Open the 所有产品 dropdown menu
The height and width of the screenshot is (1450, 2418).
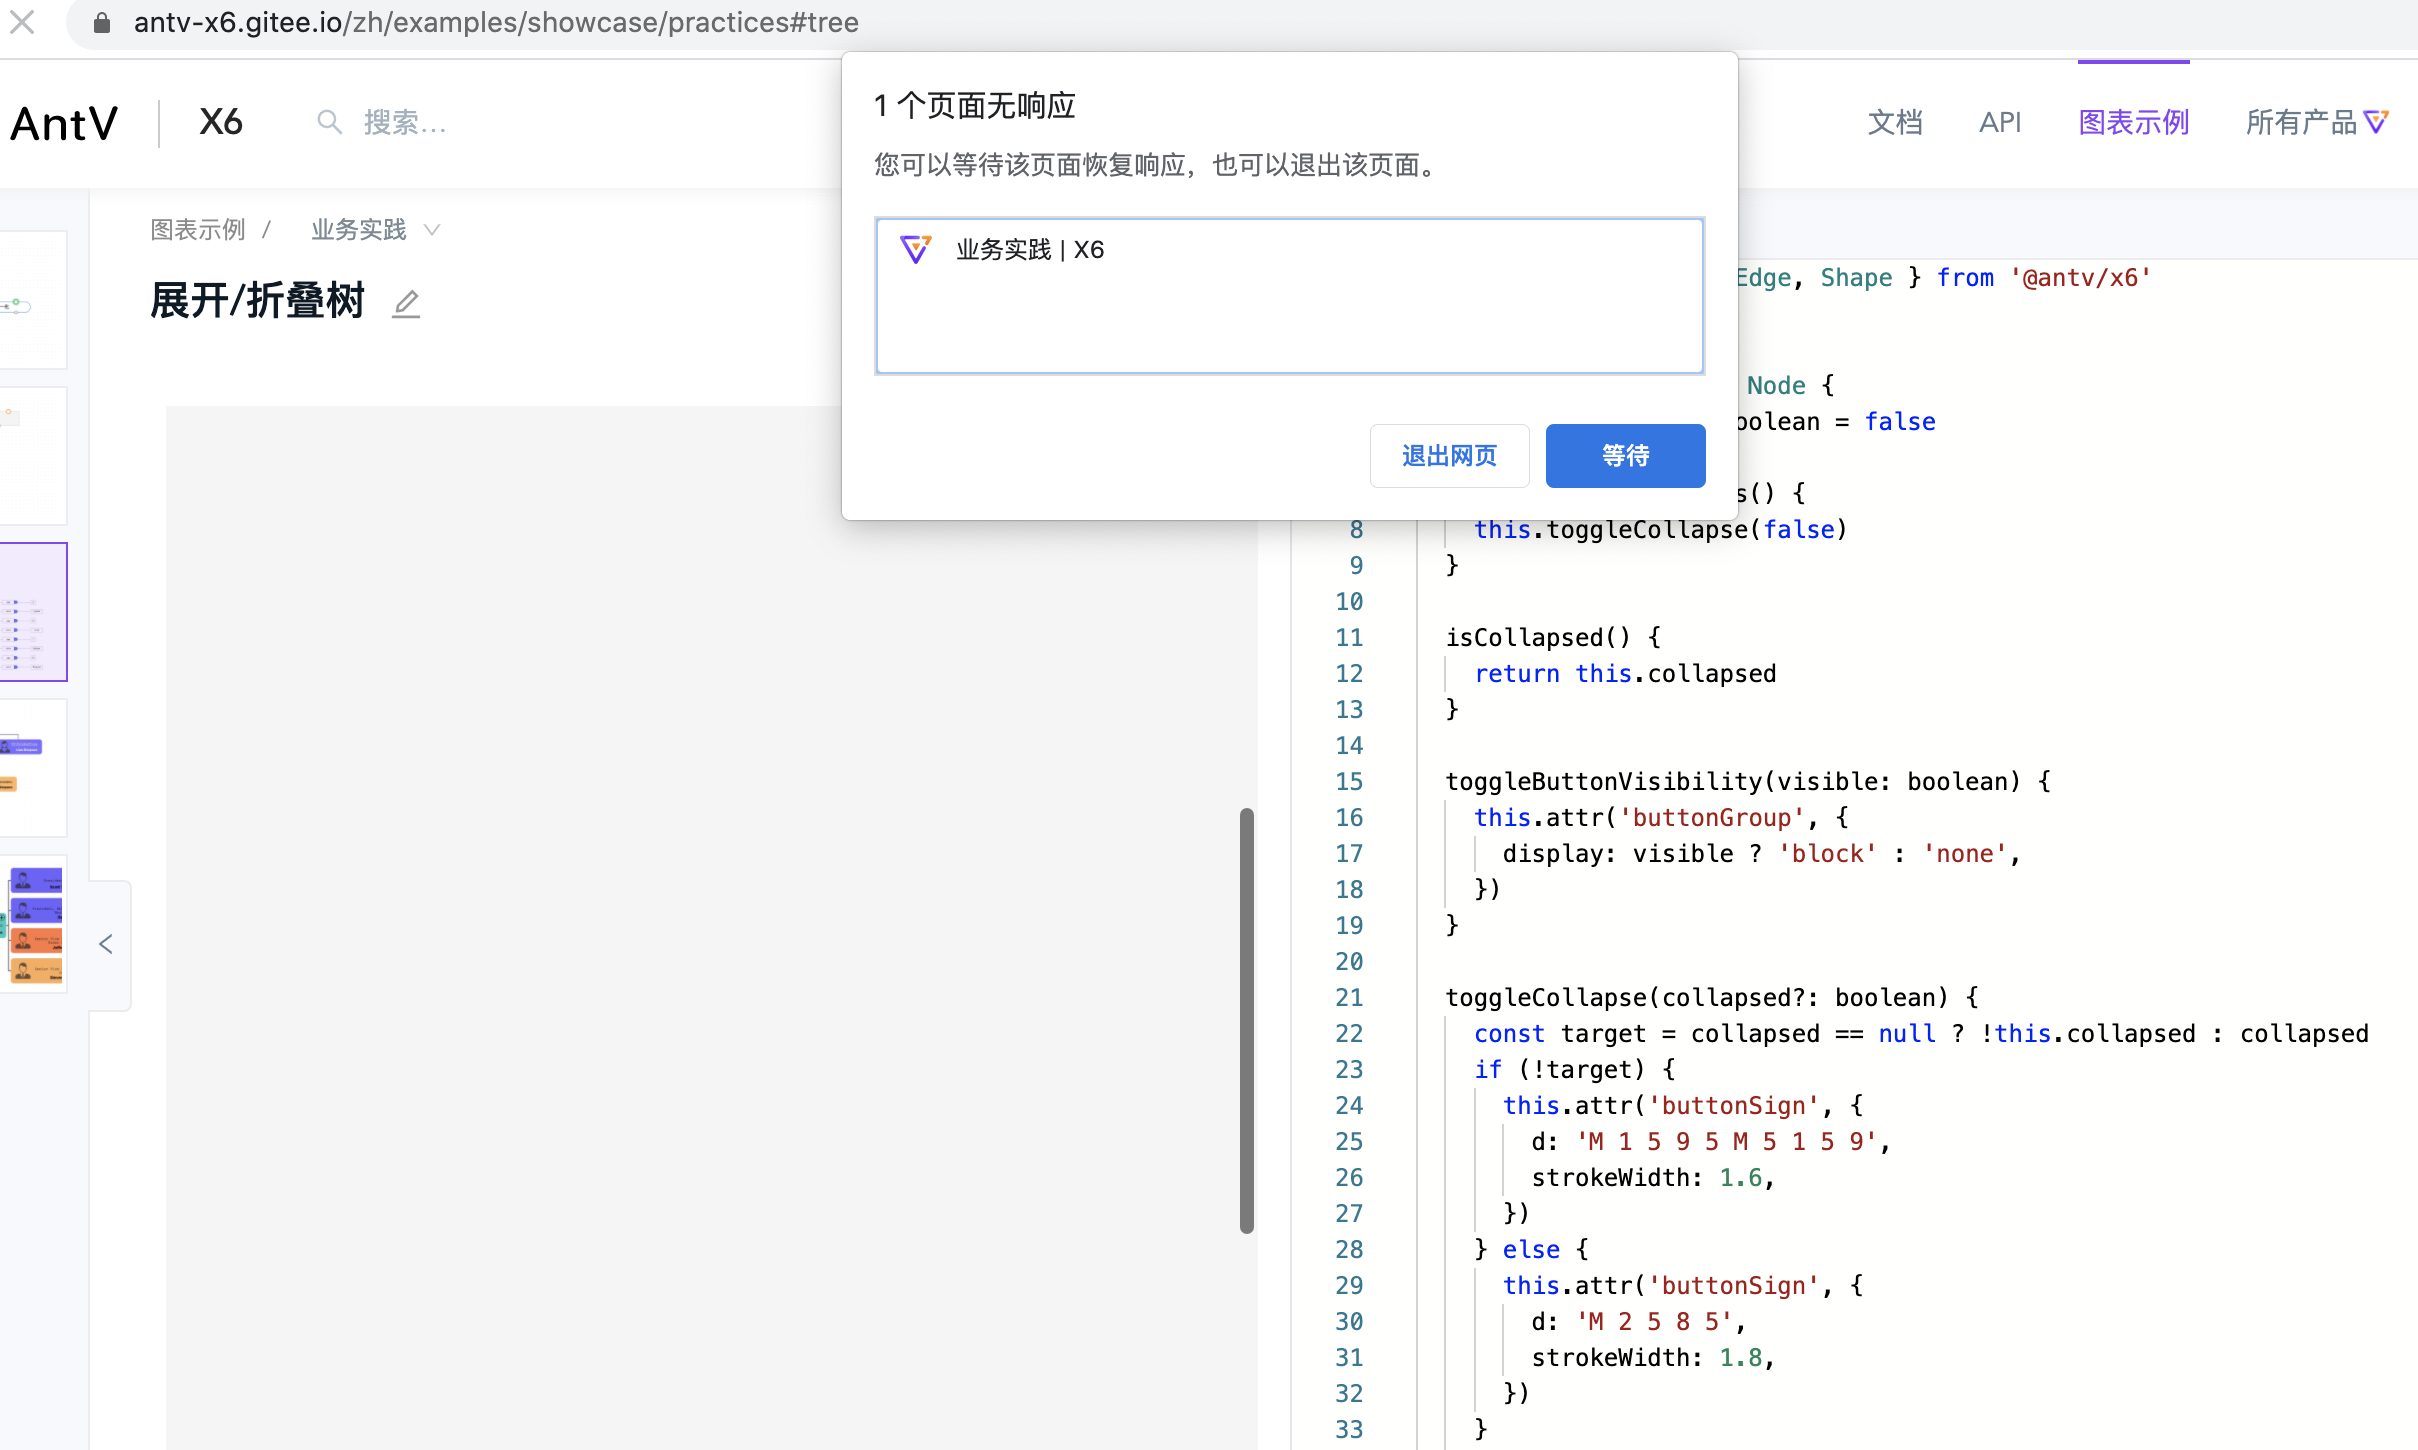pyautogui.click(x=2301, y=121)
